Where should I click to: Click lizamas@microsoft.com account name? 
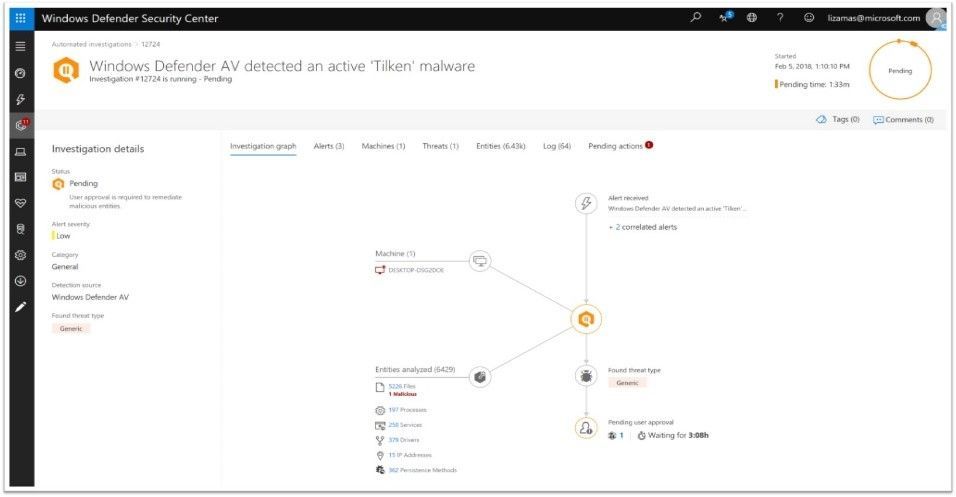874,18
